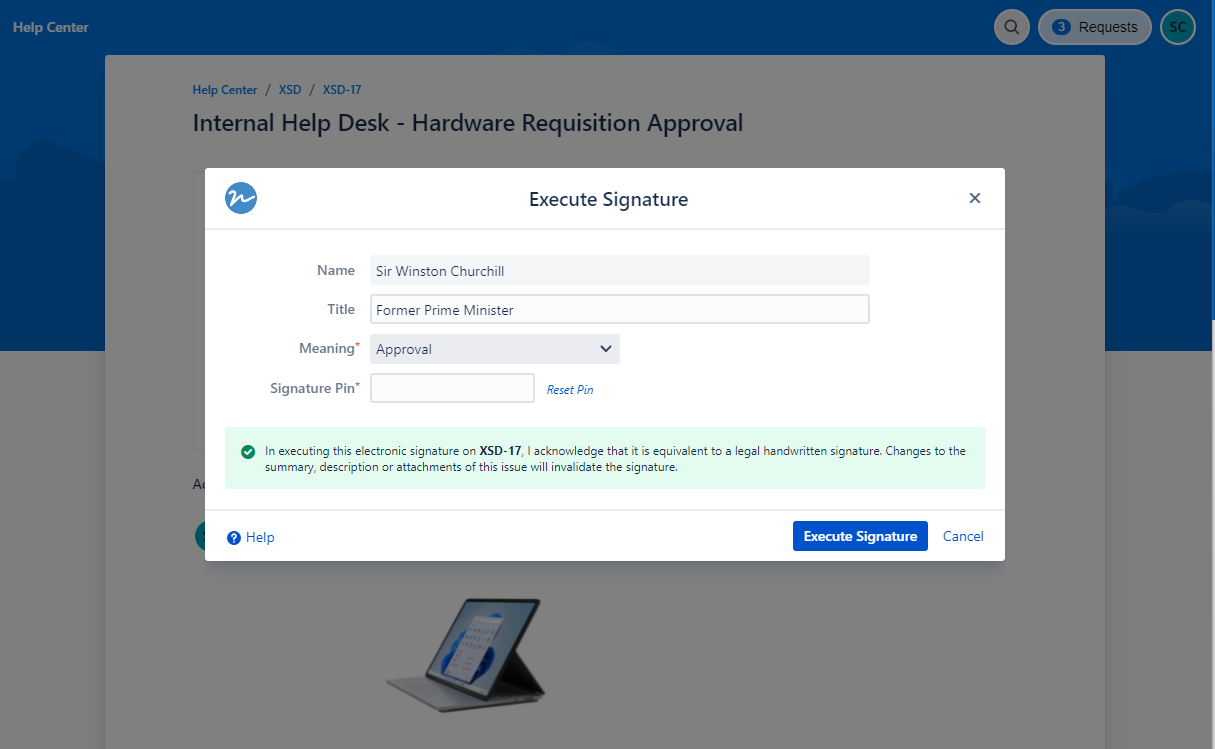1215x749 pixels.
Task: Click into the Signature Pin field
Action: tap(452, 388)
